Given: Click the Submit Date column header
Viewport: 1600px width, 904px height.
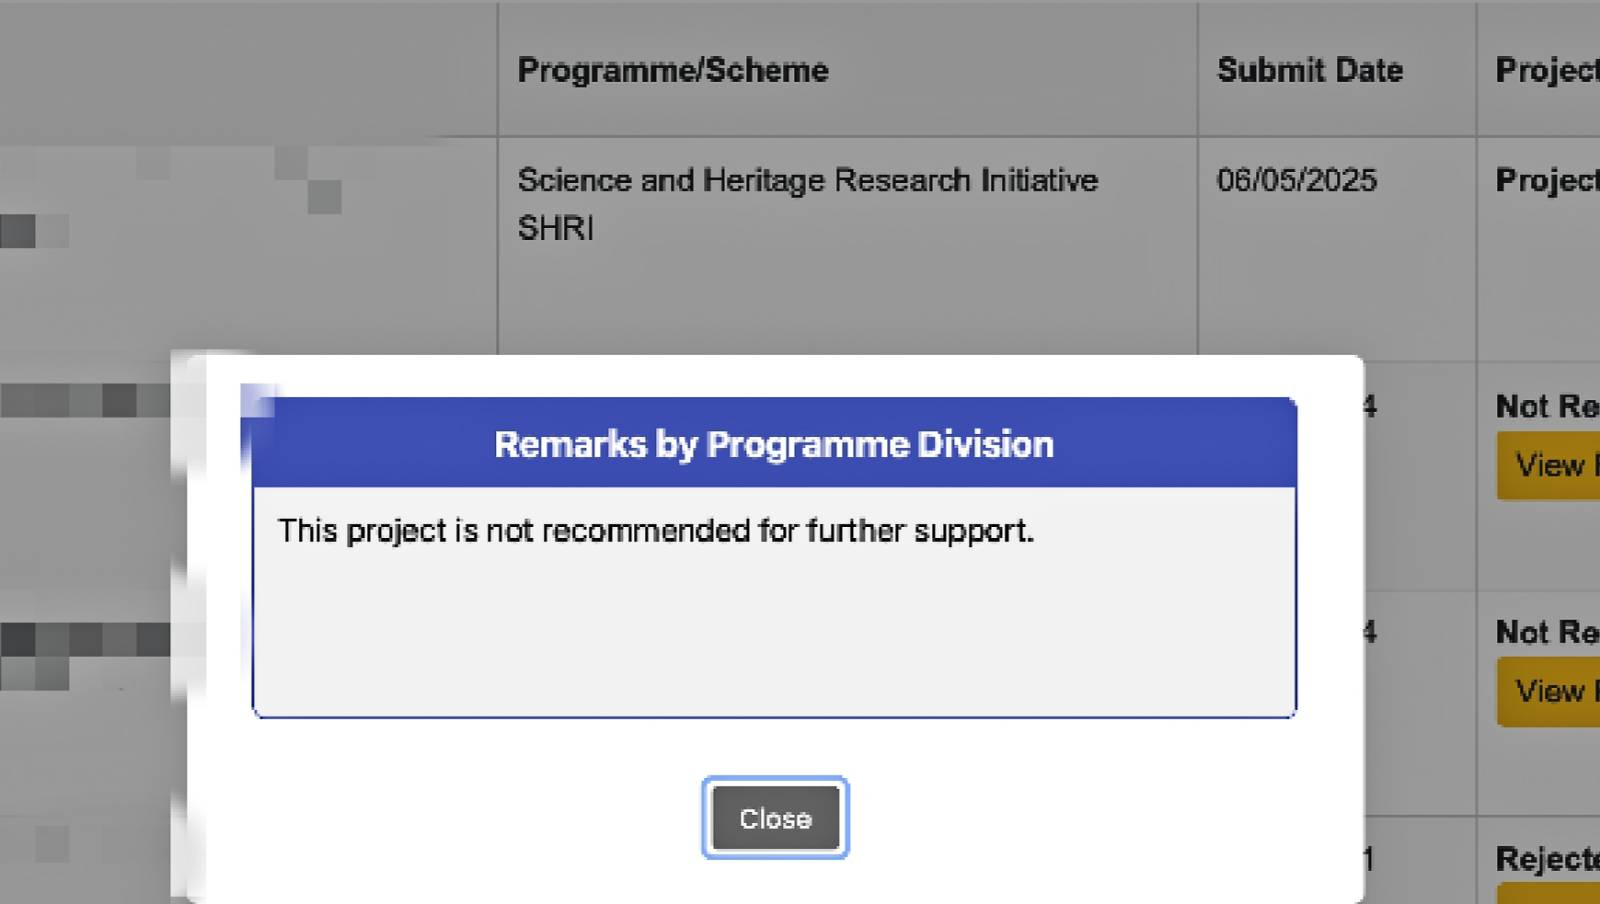Looking at the screenshot, I should 1309,70.
